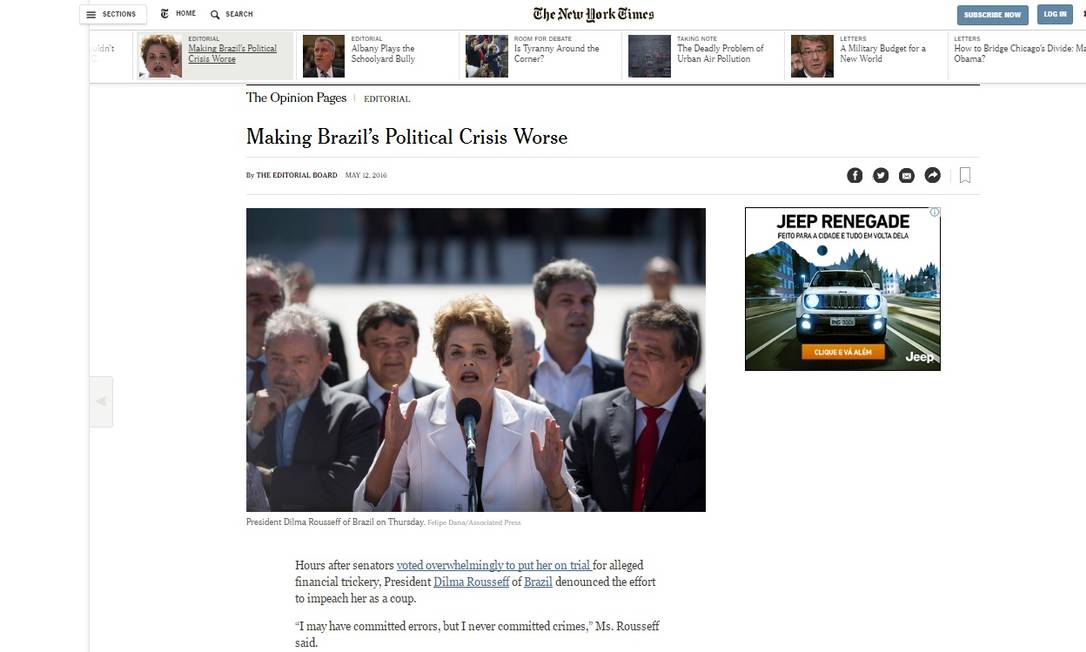This screenshot has height=652, width=1086.
Task: Share article on Facebook icon
Action: tap(855, 175)
